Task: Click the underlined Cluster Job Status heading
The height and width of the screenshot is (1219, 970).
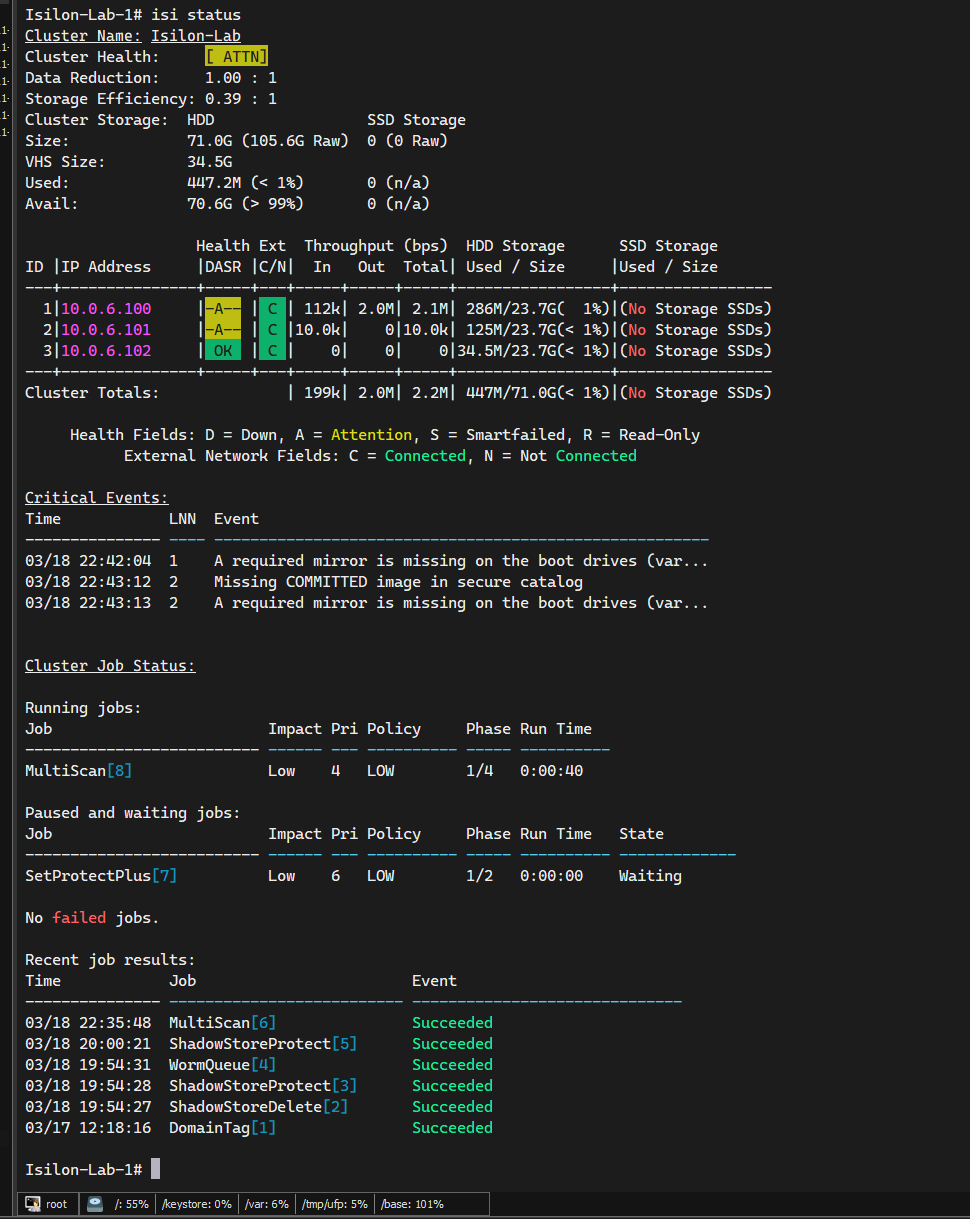Action: [x=110, y=665]
